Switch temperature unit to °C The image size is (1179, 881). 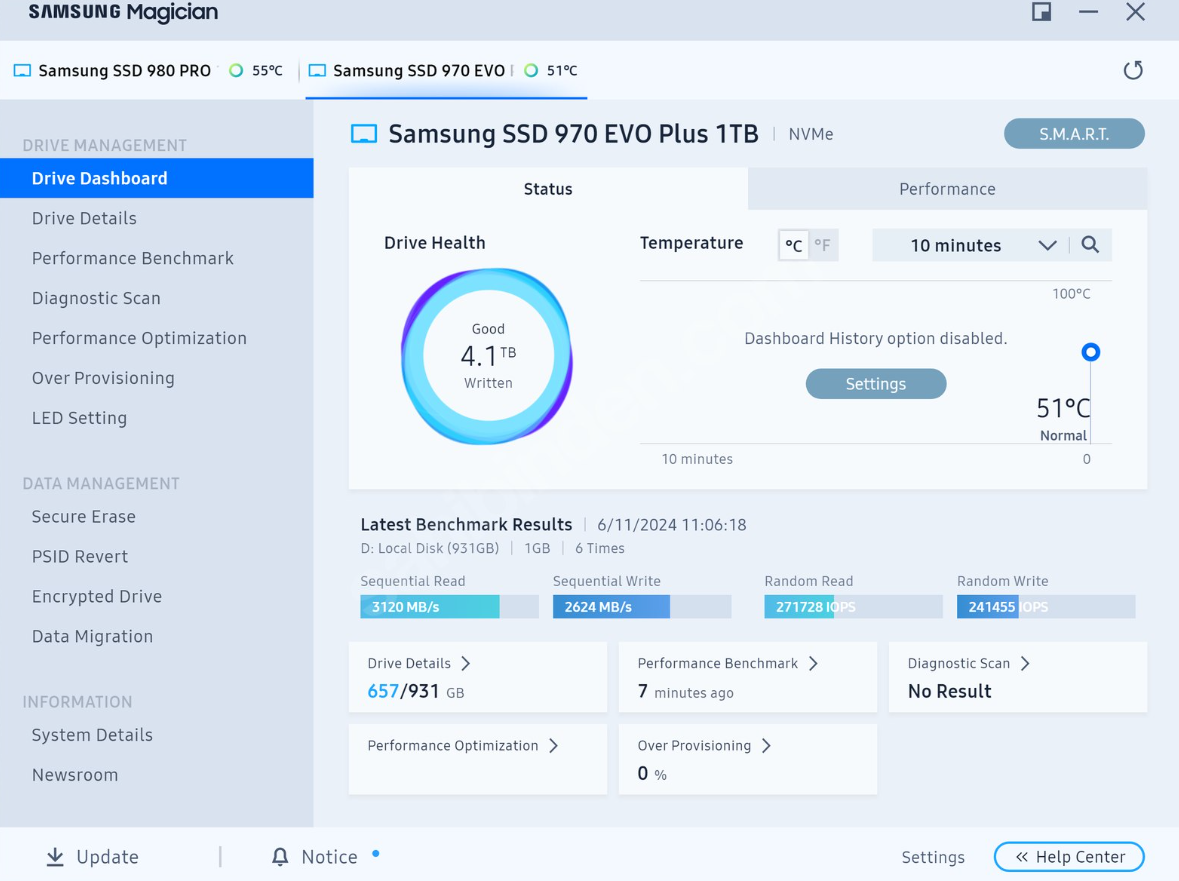tap(793, 245)
